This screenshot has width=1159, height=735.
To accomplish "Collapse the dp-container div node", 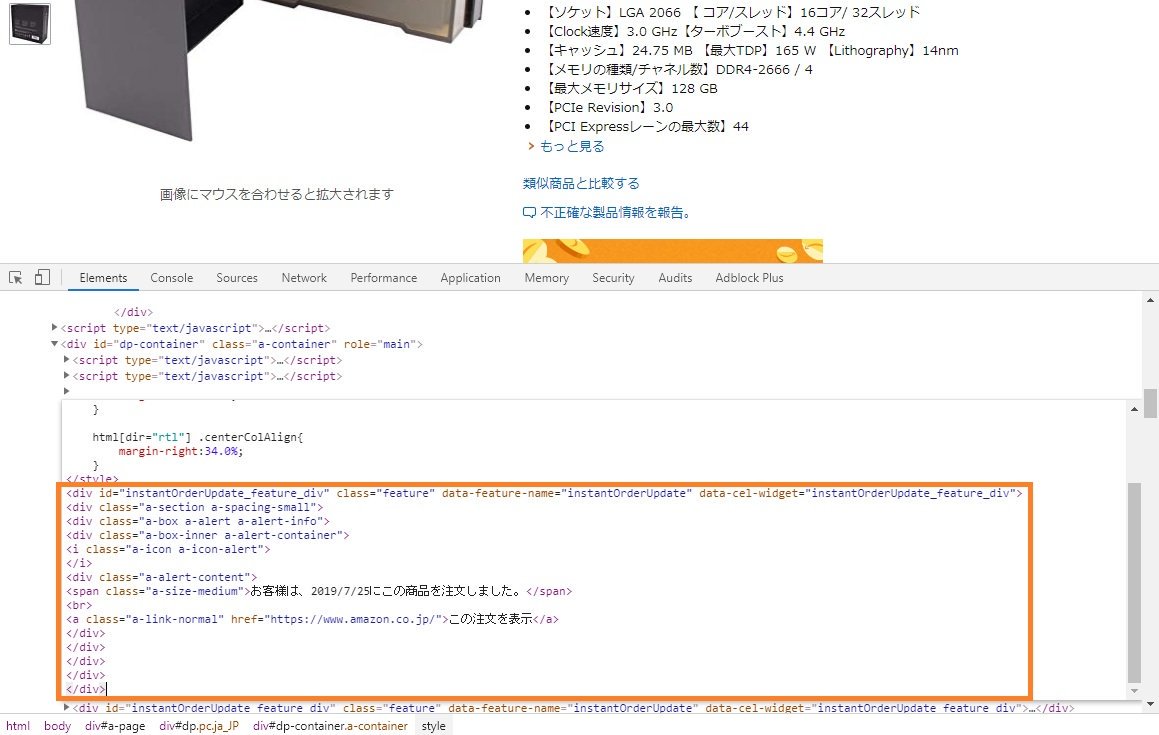I will pyautogui.click(x=55, y=343).
